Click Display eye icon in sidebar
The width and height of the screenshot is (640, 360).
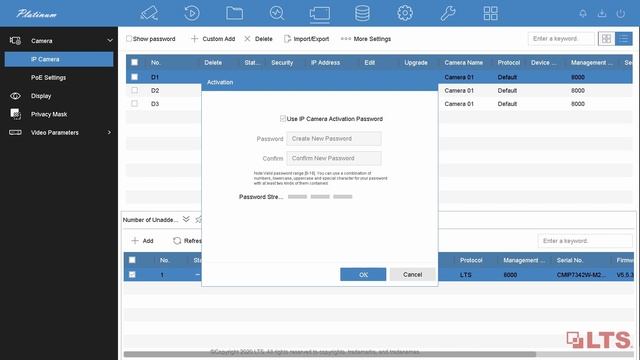click(x=15, y=96)
